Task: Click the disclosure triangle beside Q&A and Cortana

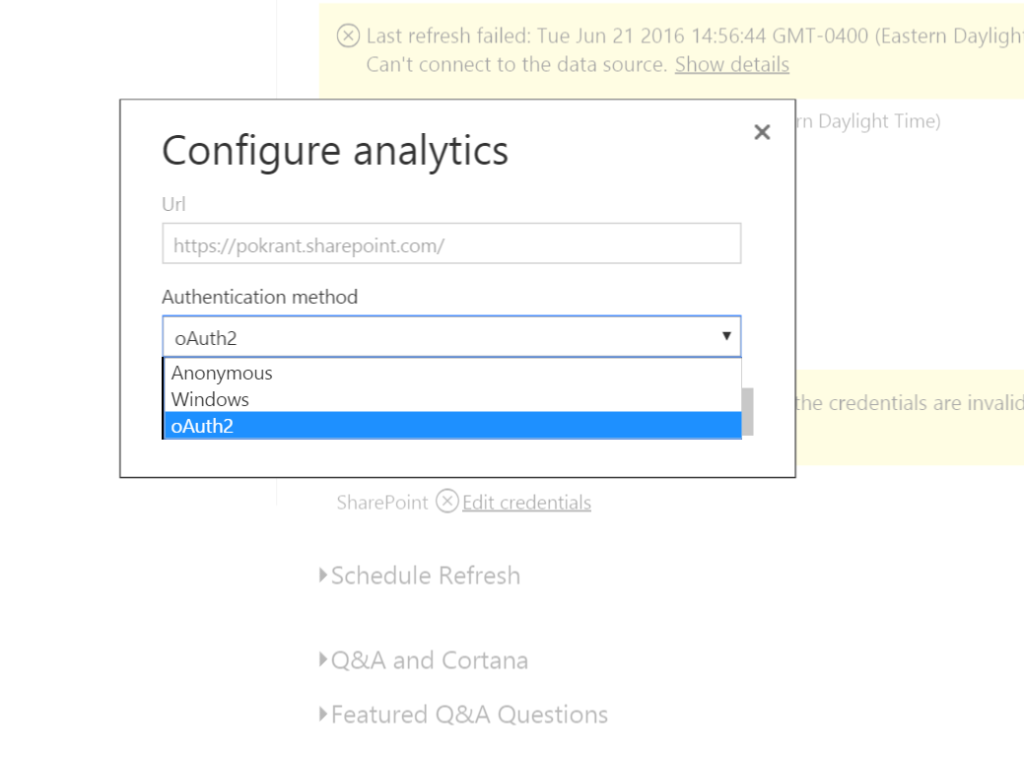Action: tap(322, 660)
